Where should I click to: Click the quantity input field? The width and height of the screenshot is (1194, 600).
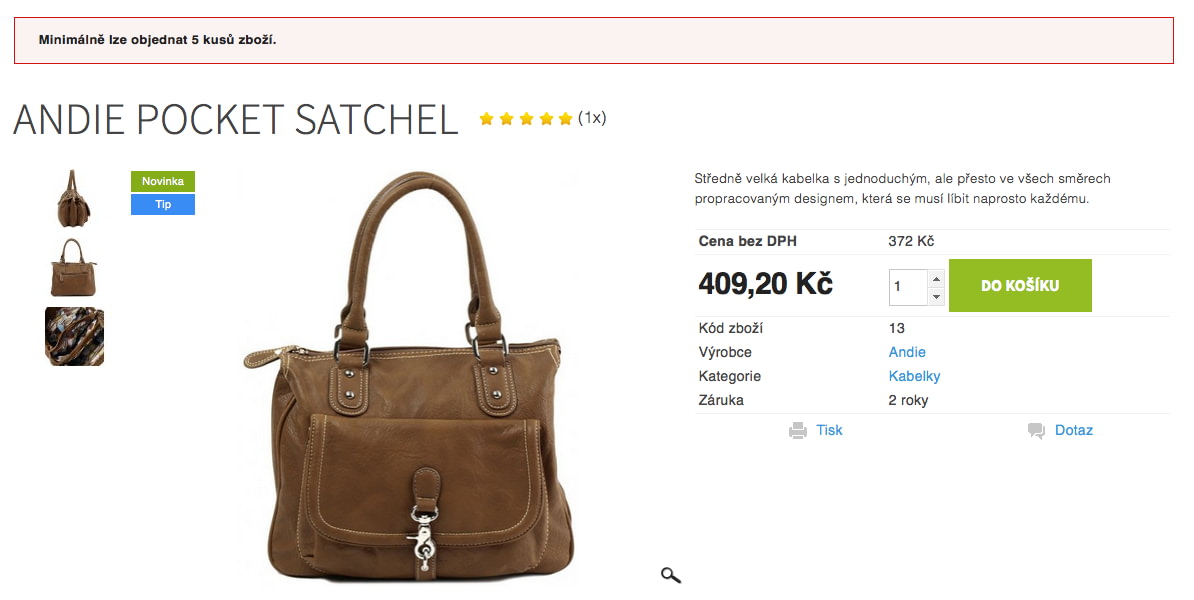908,287
